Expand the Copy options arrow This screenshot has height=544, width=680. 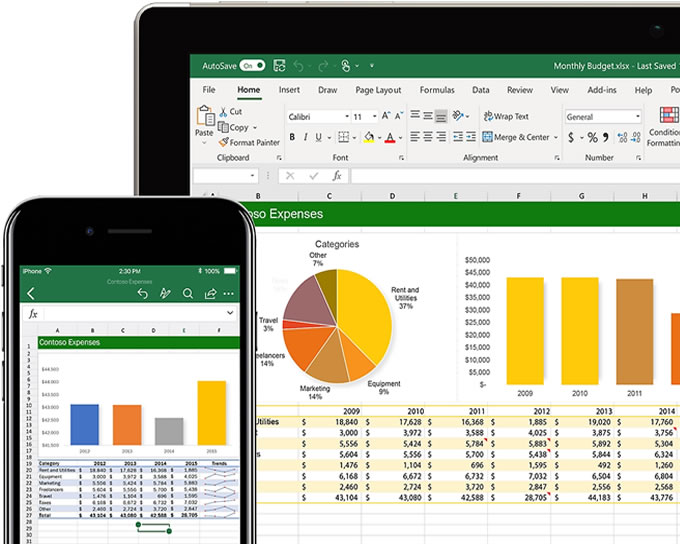(x=255, y=128)
